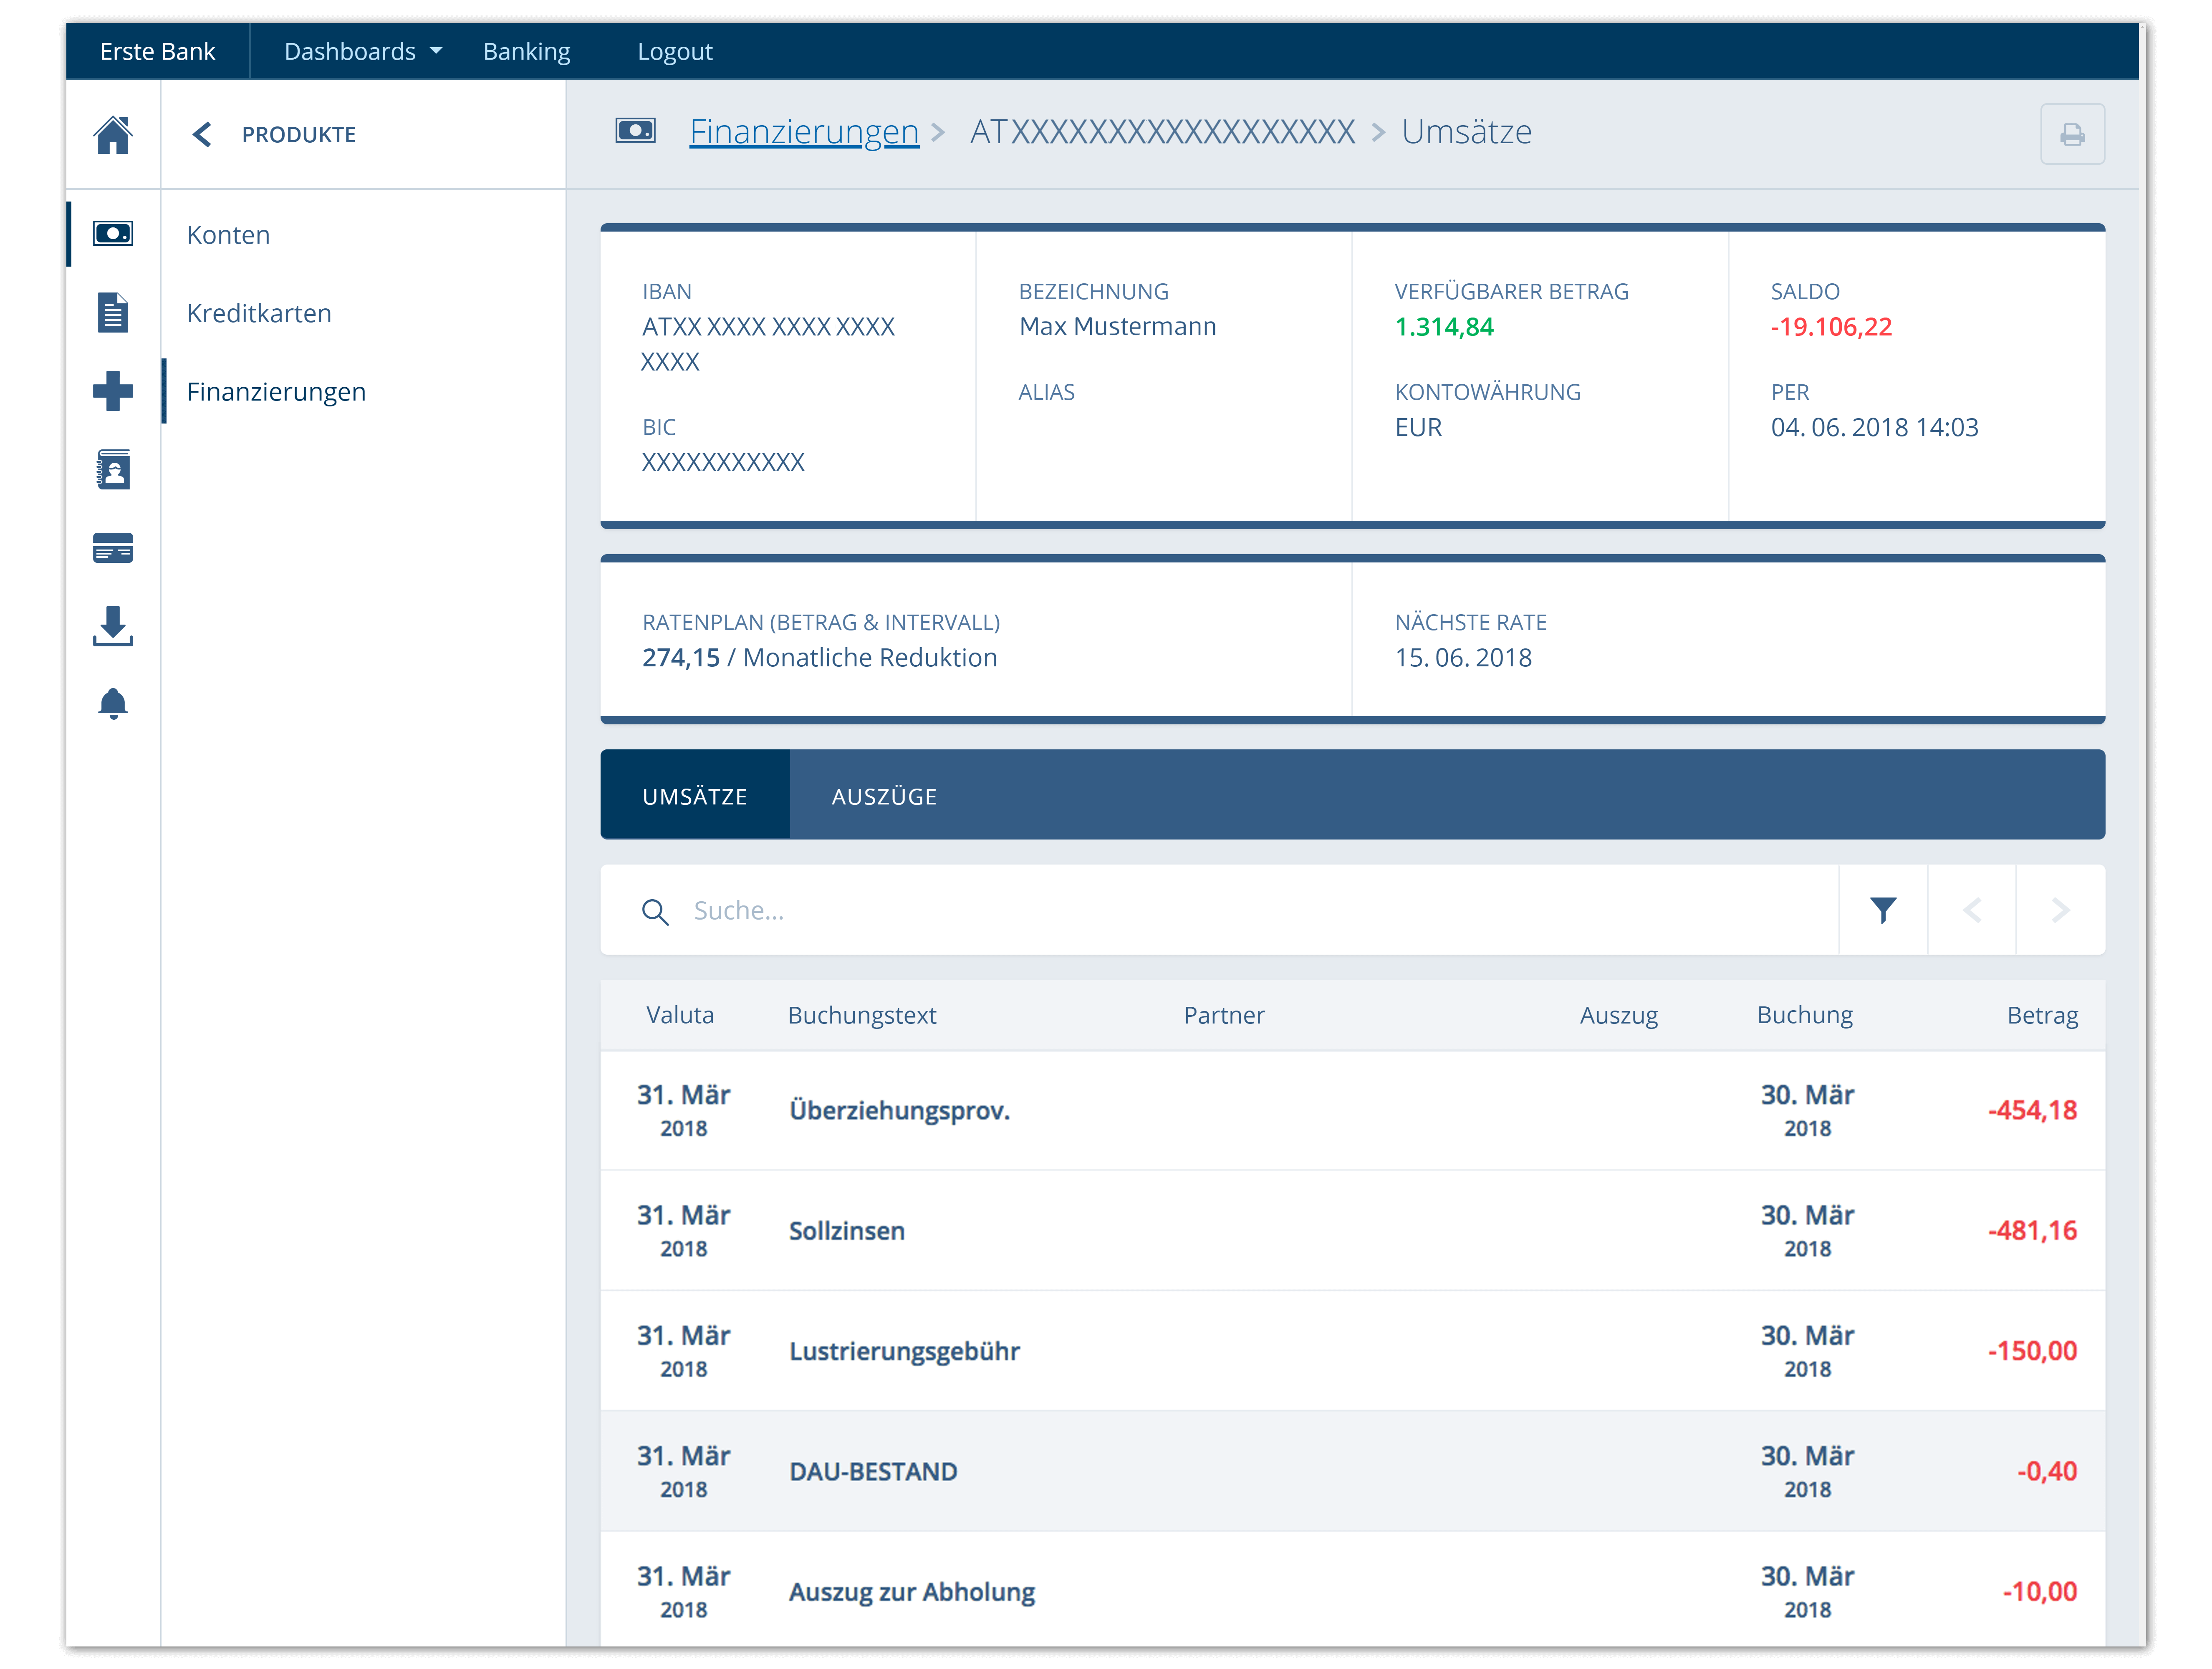Viewport: 2212px width, 1669px height.
Task: Click the amount -481,16
Action: coord(2032,1231)
